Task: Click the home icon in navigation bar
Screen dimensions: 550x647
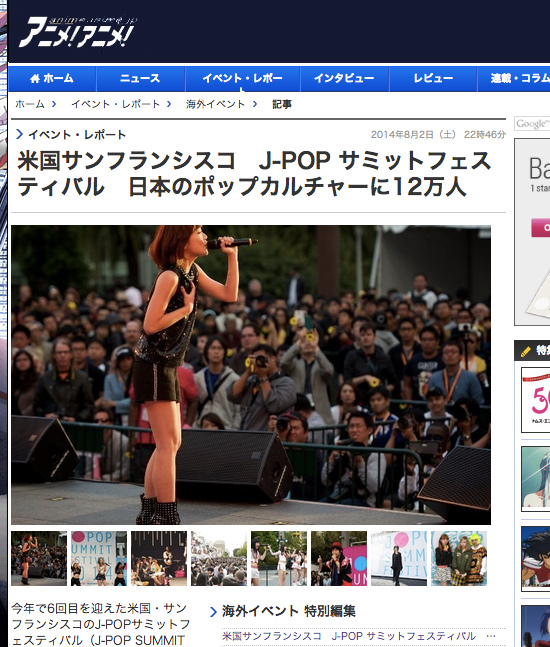Action: (x=35, y=78)
